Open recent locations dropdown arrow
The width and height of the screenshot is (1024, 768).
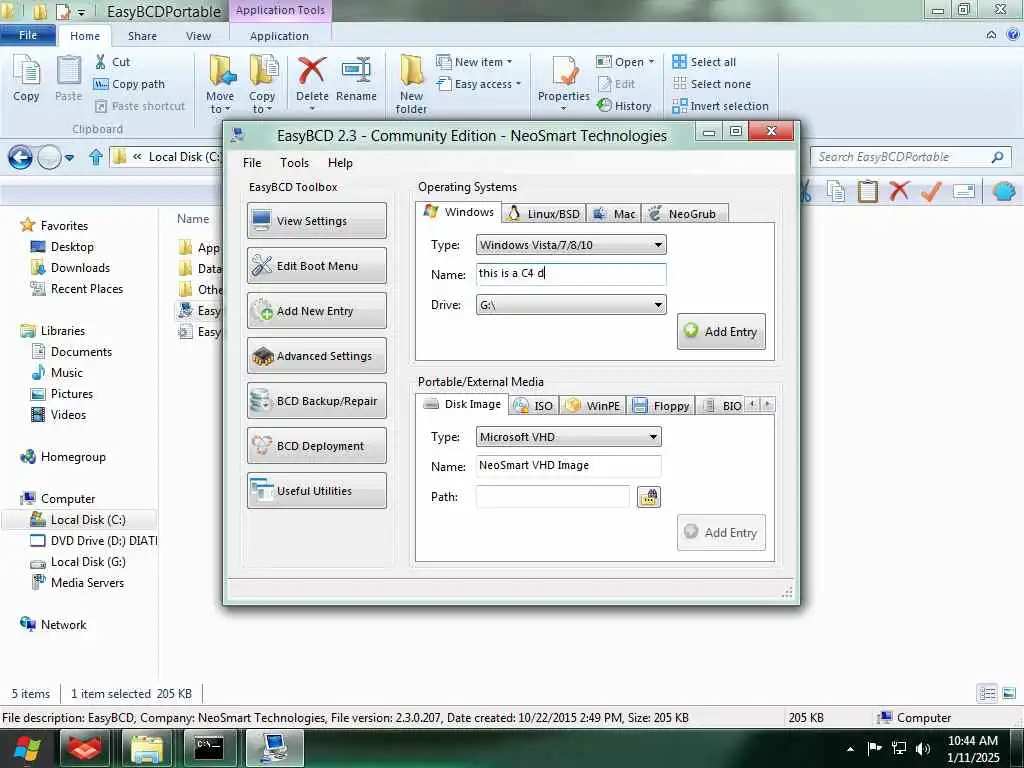click(x=69, y=157)
